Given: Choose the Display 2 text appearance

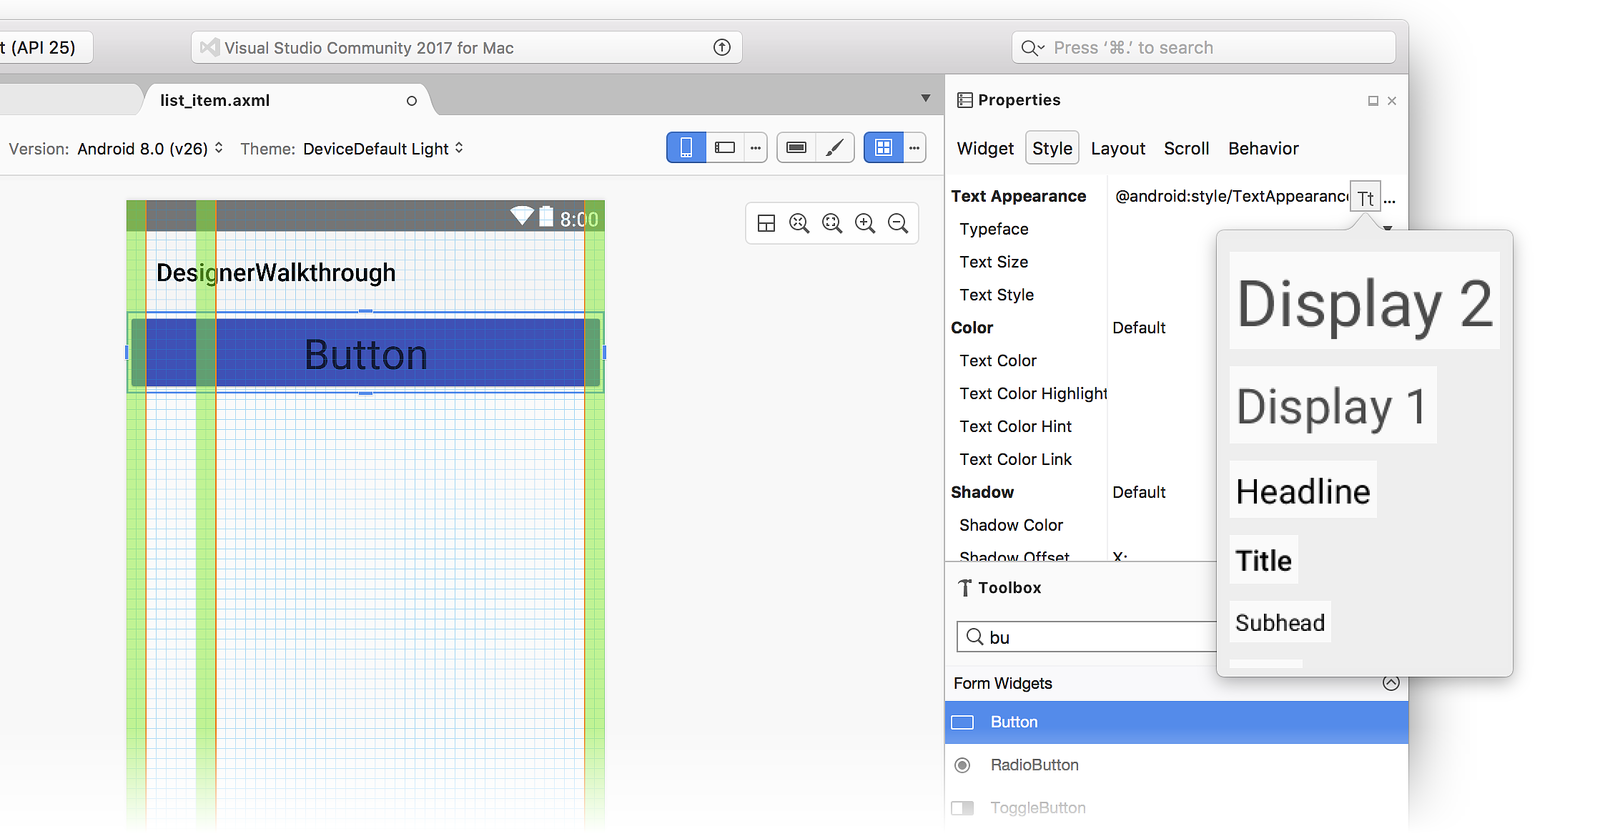Looking at the screenshot, I should (x=1364, y=301).
